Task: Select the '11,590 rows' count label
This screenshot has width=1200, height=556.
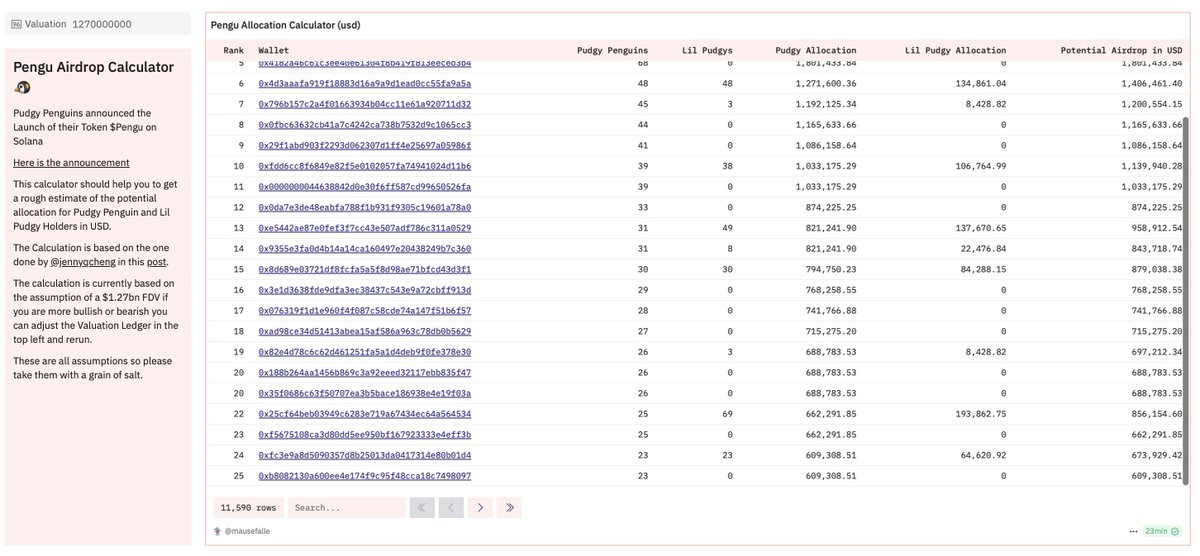Action: [248, 508]
